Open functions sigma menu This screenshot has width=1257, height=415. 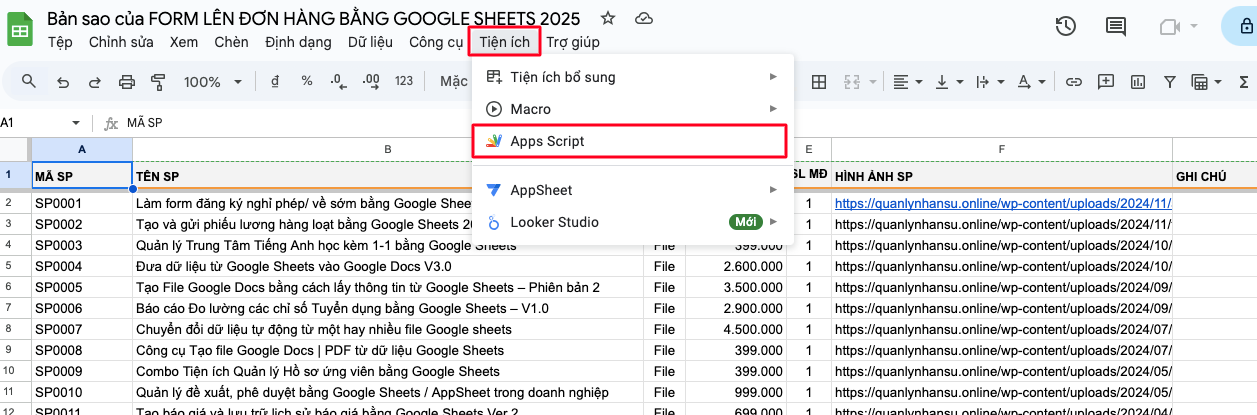pyautogui.click(x=1242, y=82)
